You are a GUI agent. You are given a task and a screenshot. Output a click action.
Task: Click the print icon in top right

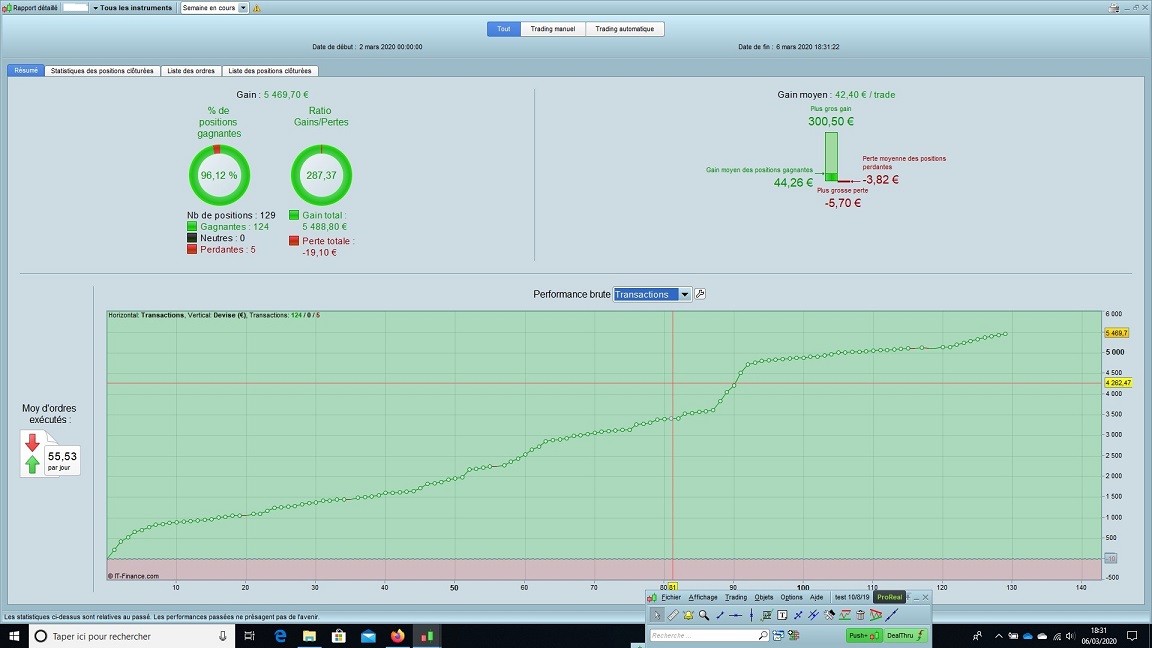(1114, 7)
